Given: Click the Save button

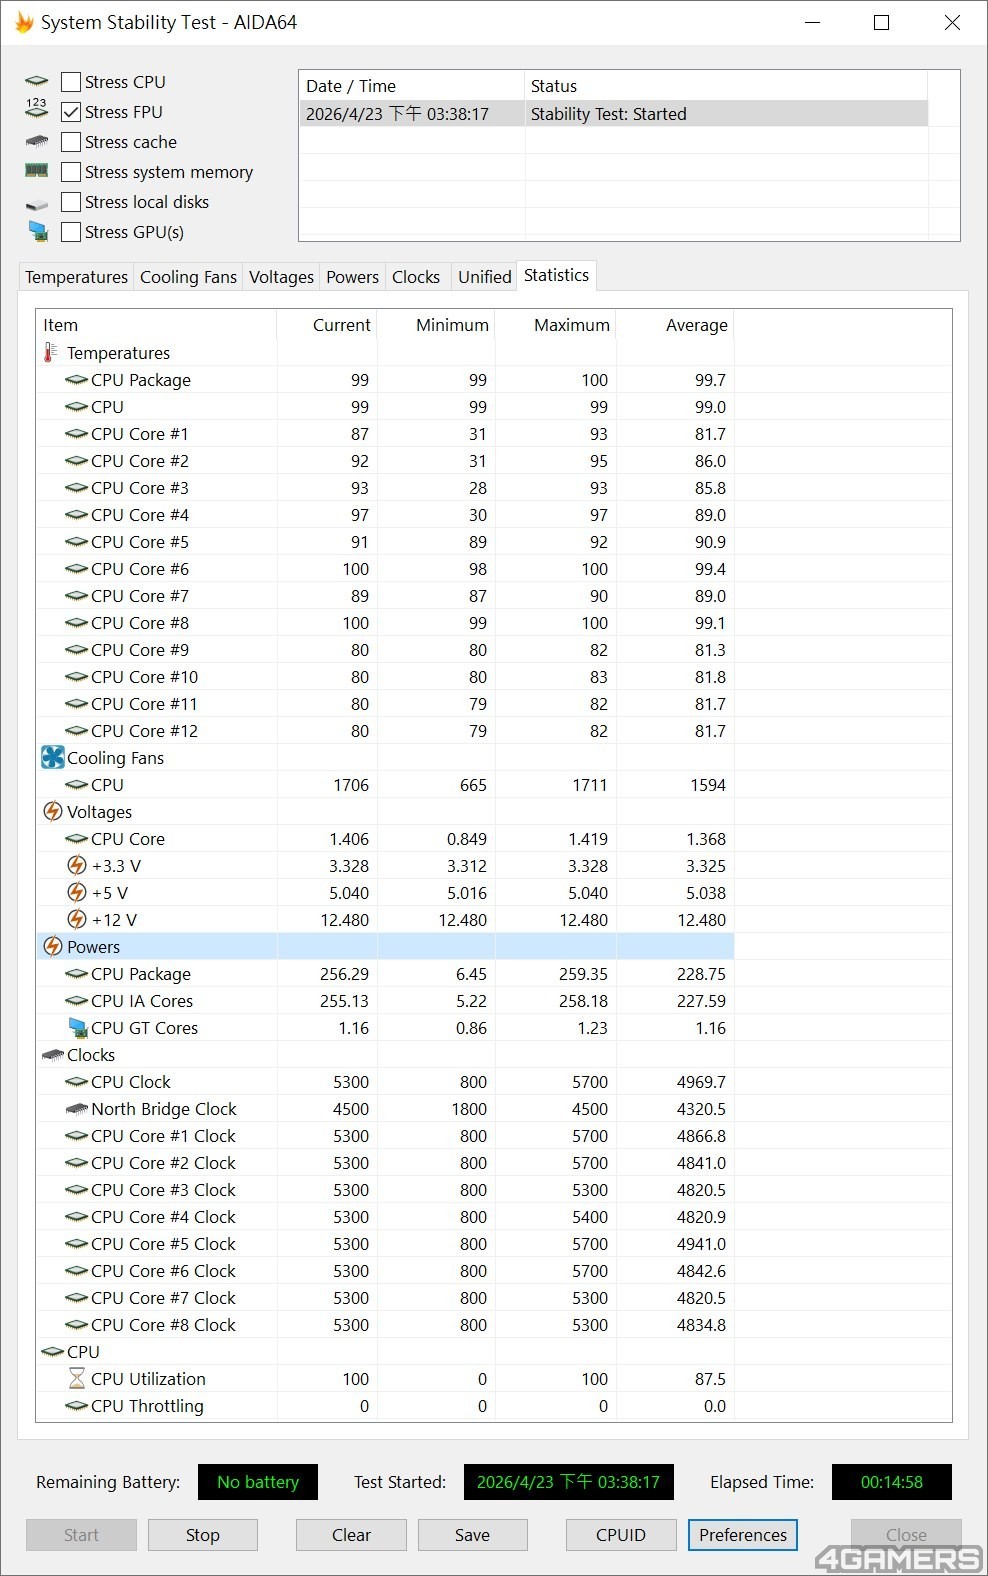Looking at the screenshot, I should coord(472,1535).
